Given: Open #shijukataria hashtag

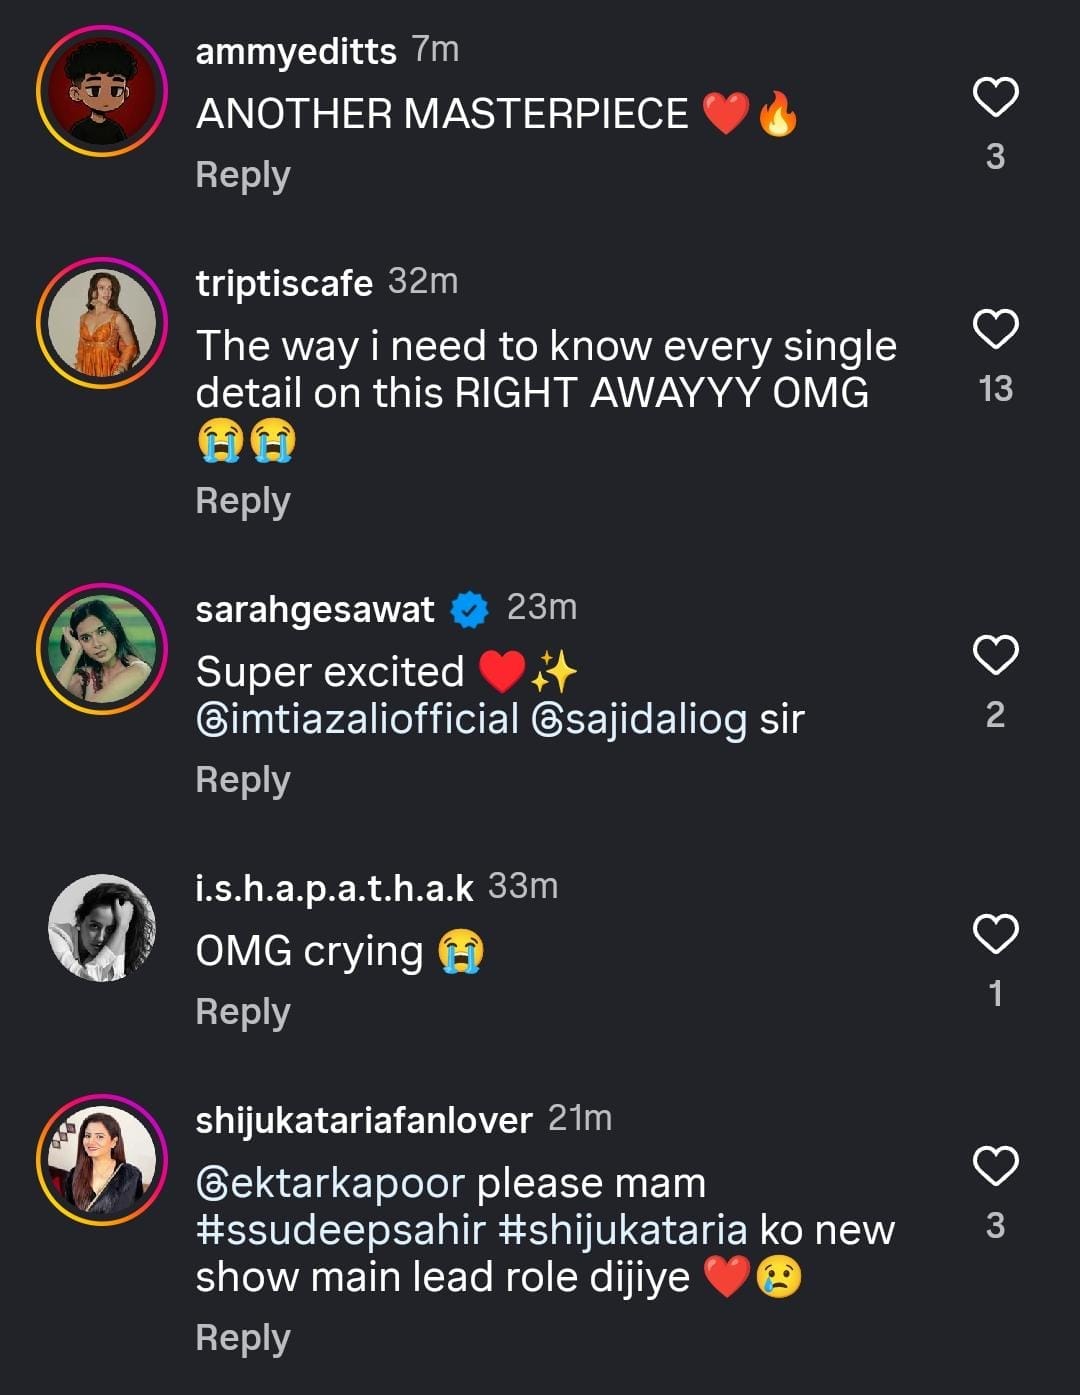Looking at the screenshot, I should coord(622,1230).
